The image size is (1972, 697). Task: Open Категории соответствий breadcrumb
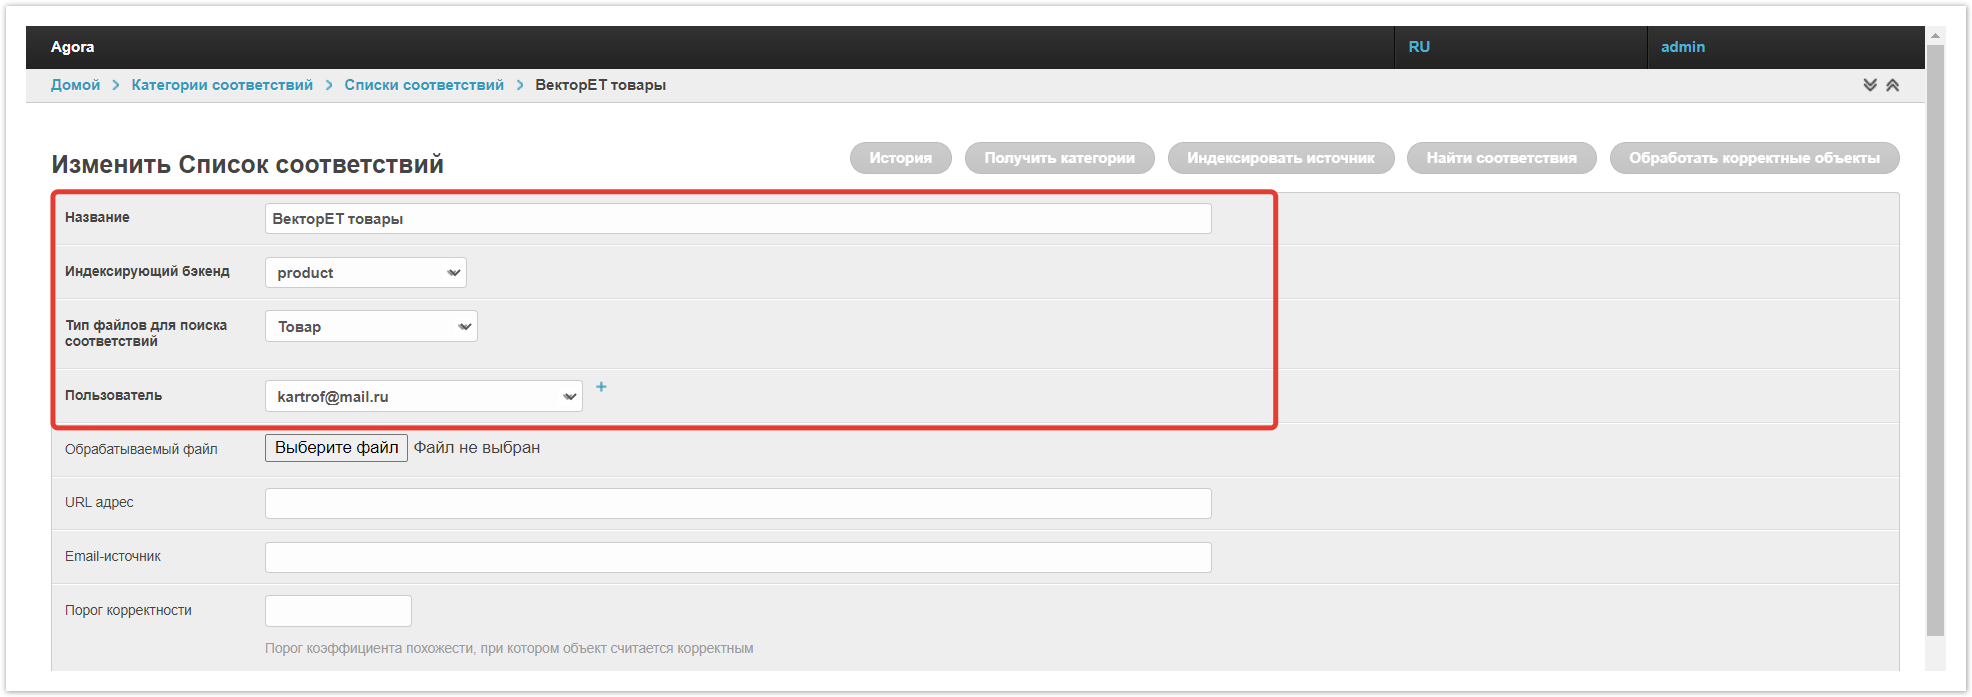(x=222, y=85)
